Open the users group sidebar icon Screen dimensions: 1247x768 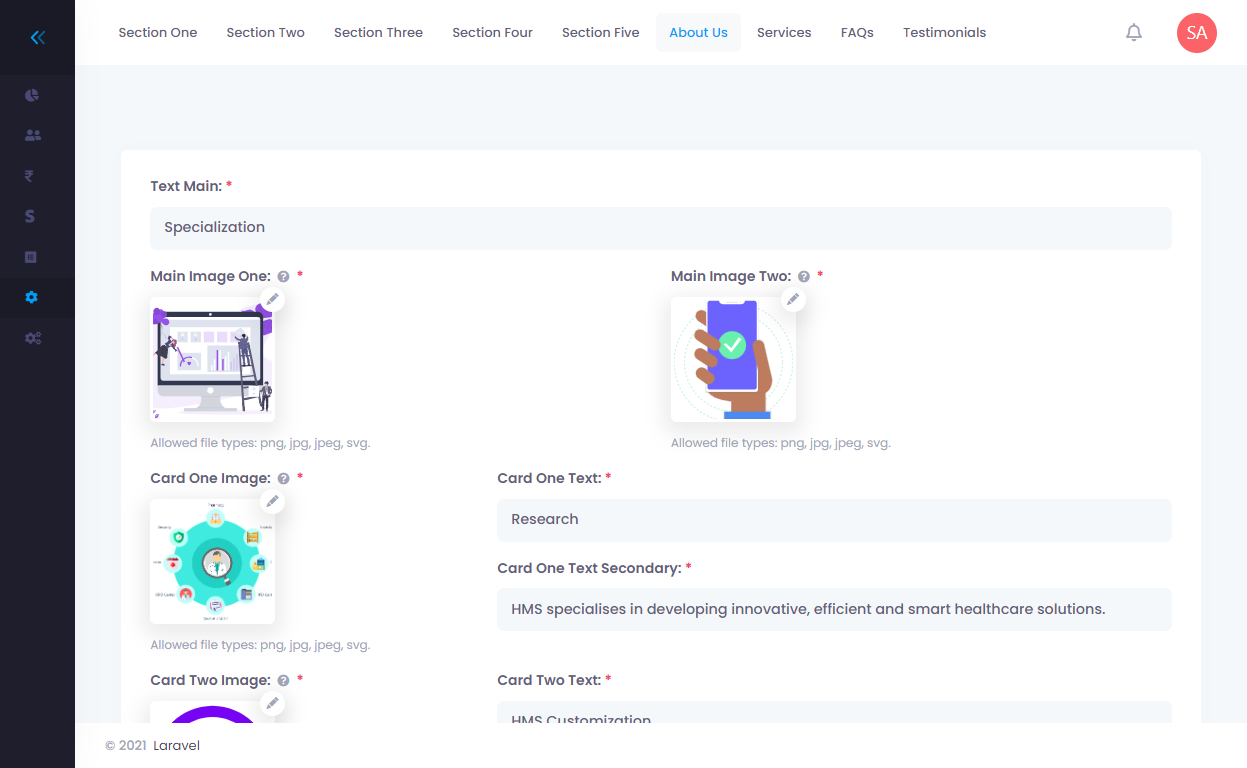(x=33, y=135)
